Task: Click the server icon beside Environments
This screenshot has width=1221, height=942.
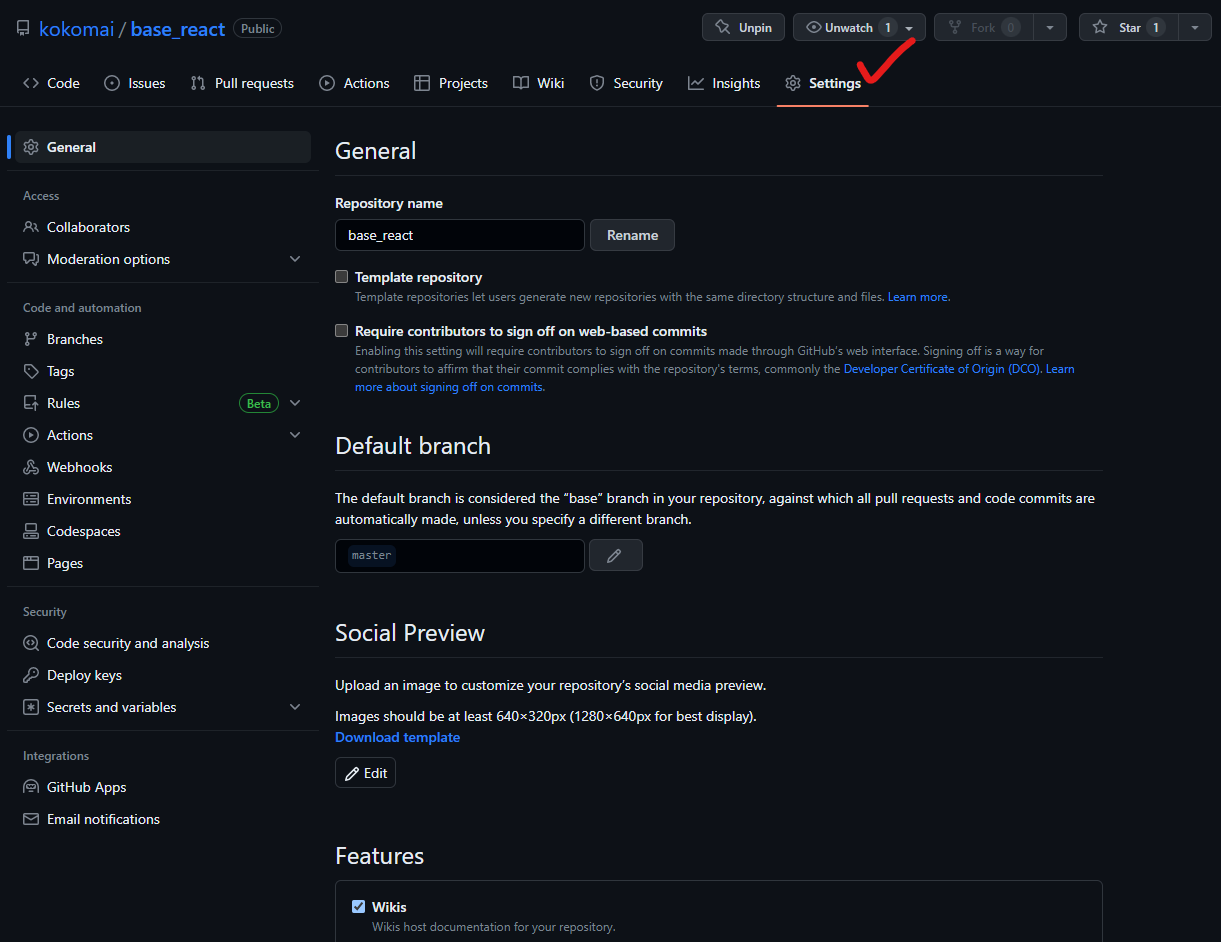Action: click(31, 499)
